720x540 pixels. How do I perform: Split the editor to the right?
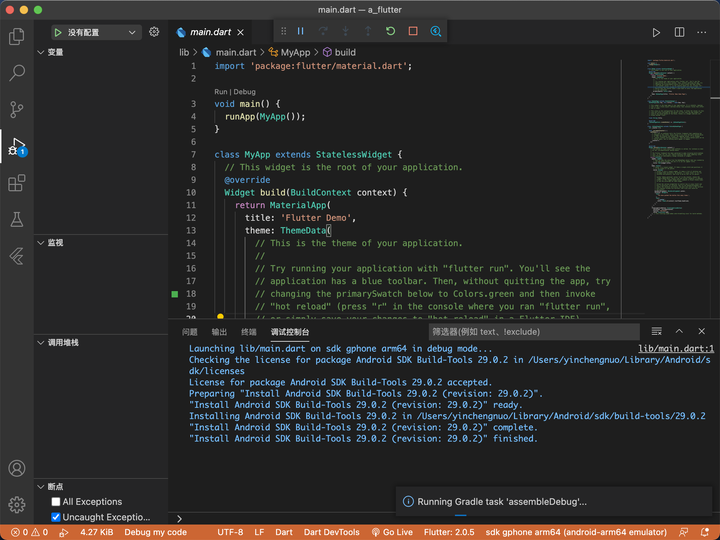point(679,32)
